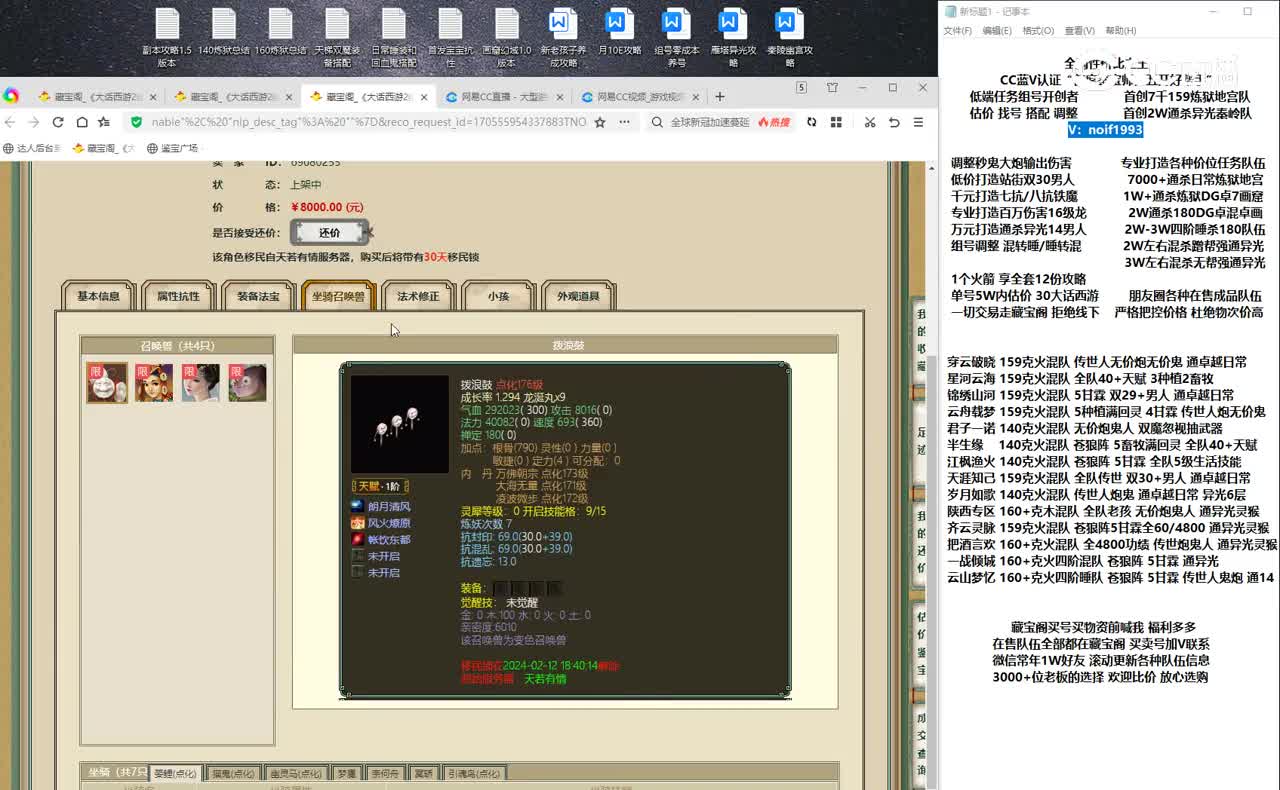Open the 藏宝阁 bookmark in bookmarks bar
Screen dimensions: 1280x790
click(104, 148)
